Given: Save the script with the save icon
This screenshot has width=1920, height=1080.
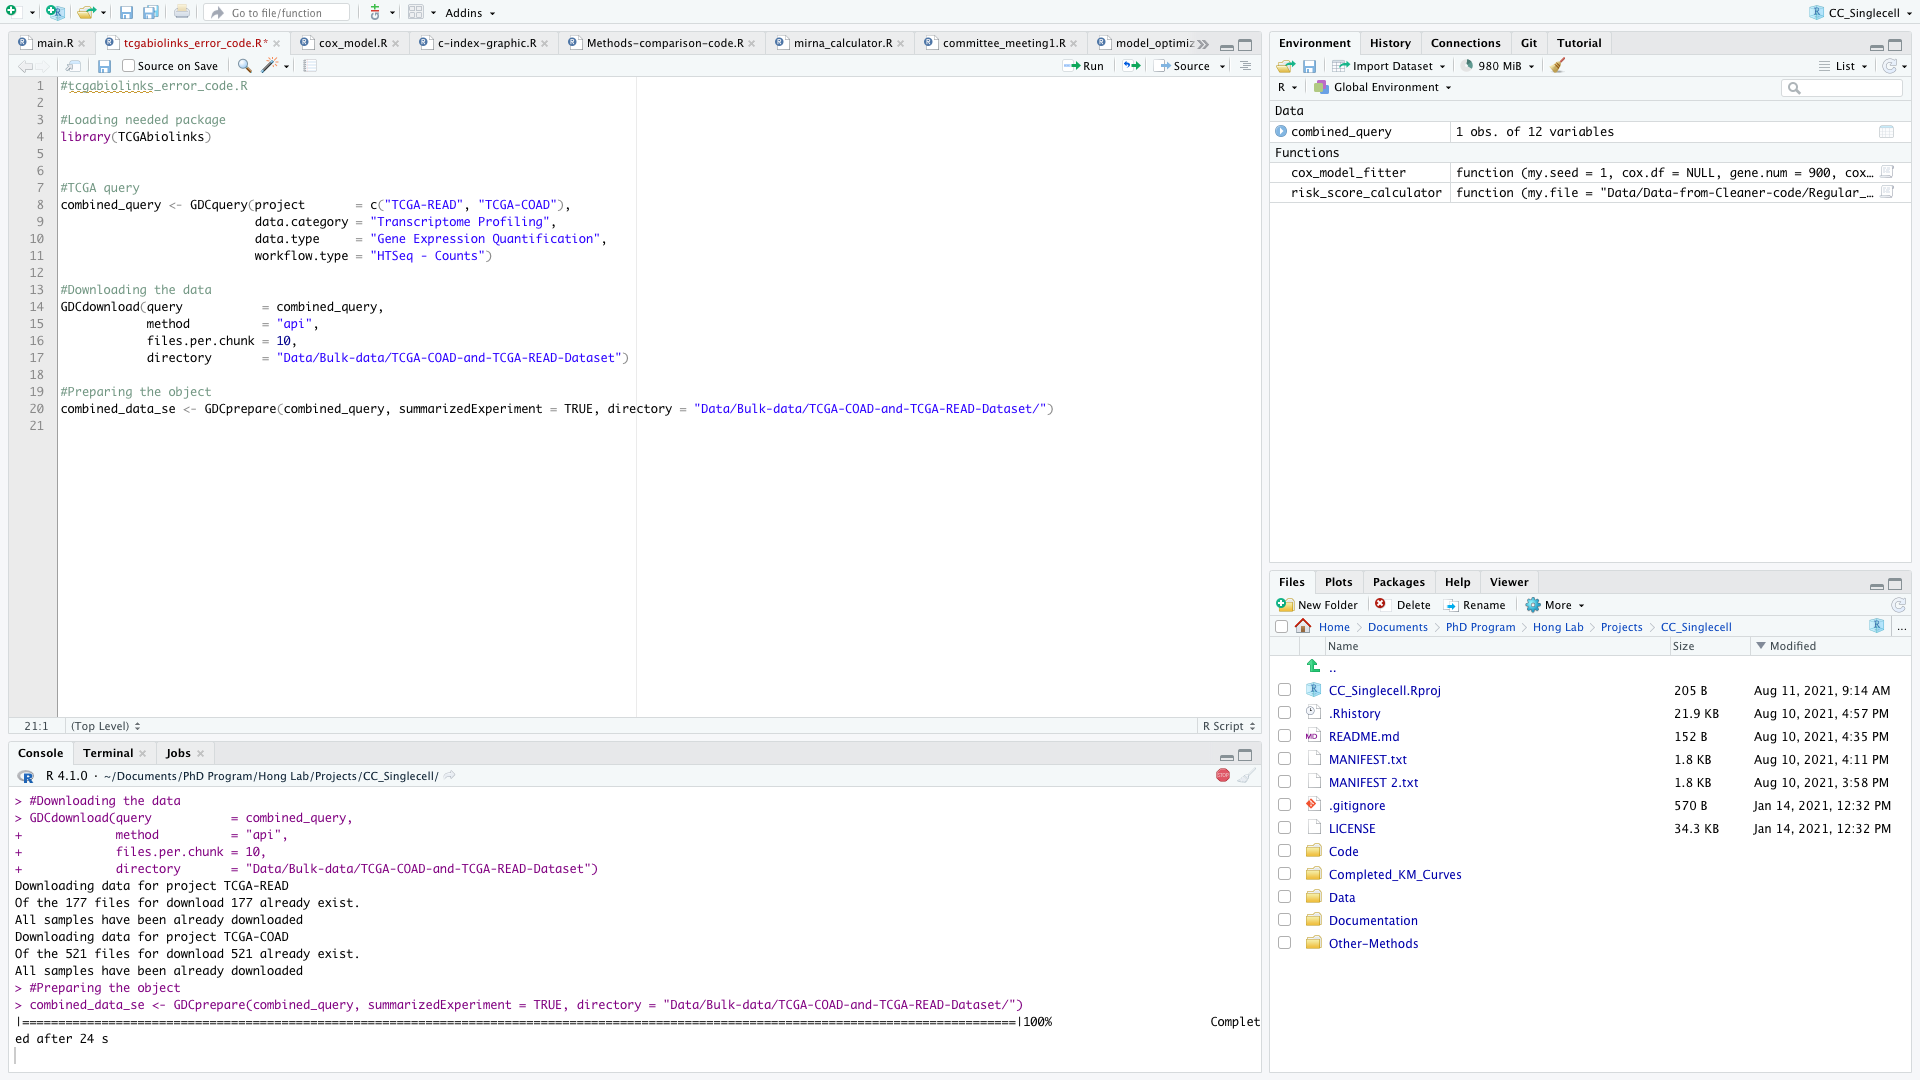Looking at the screenshot, I should 104,66.
